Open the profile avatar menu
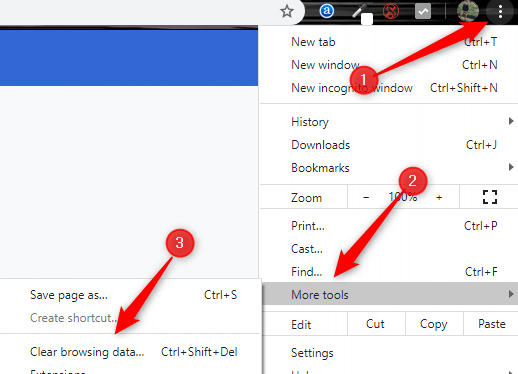The width and height of the screenshot is (518, 374). [x=468, y=11]
